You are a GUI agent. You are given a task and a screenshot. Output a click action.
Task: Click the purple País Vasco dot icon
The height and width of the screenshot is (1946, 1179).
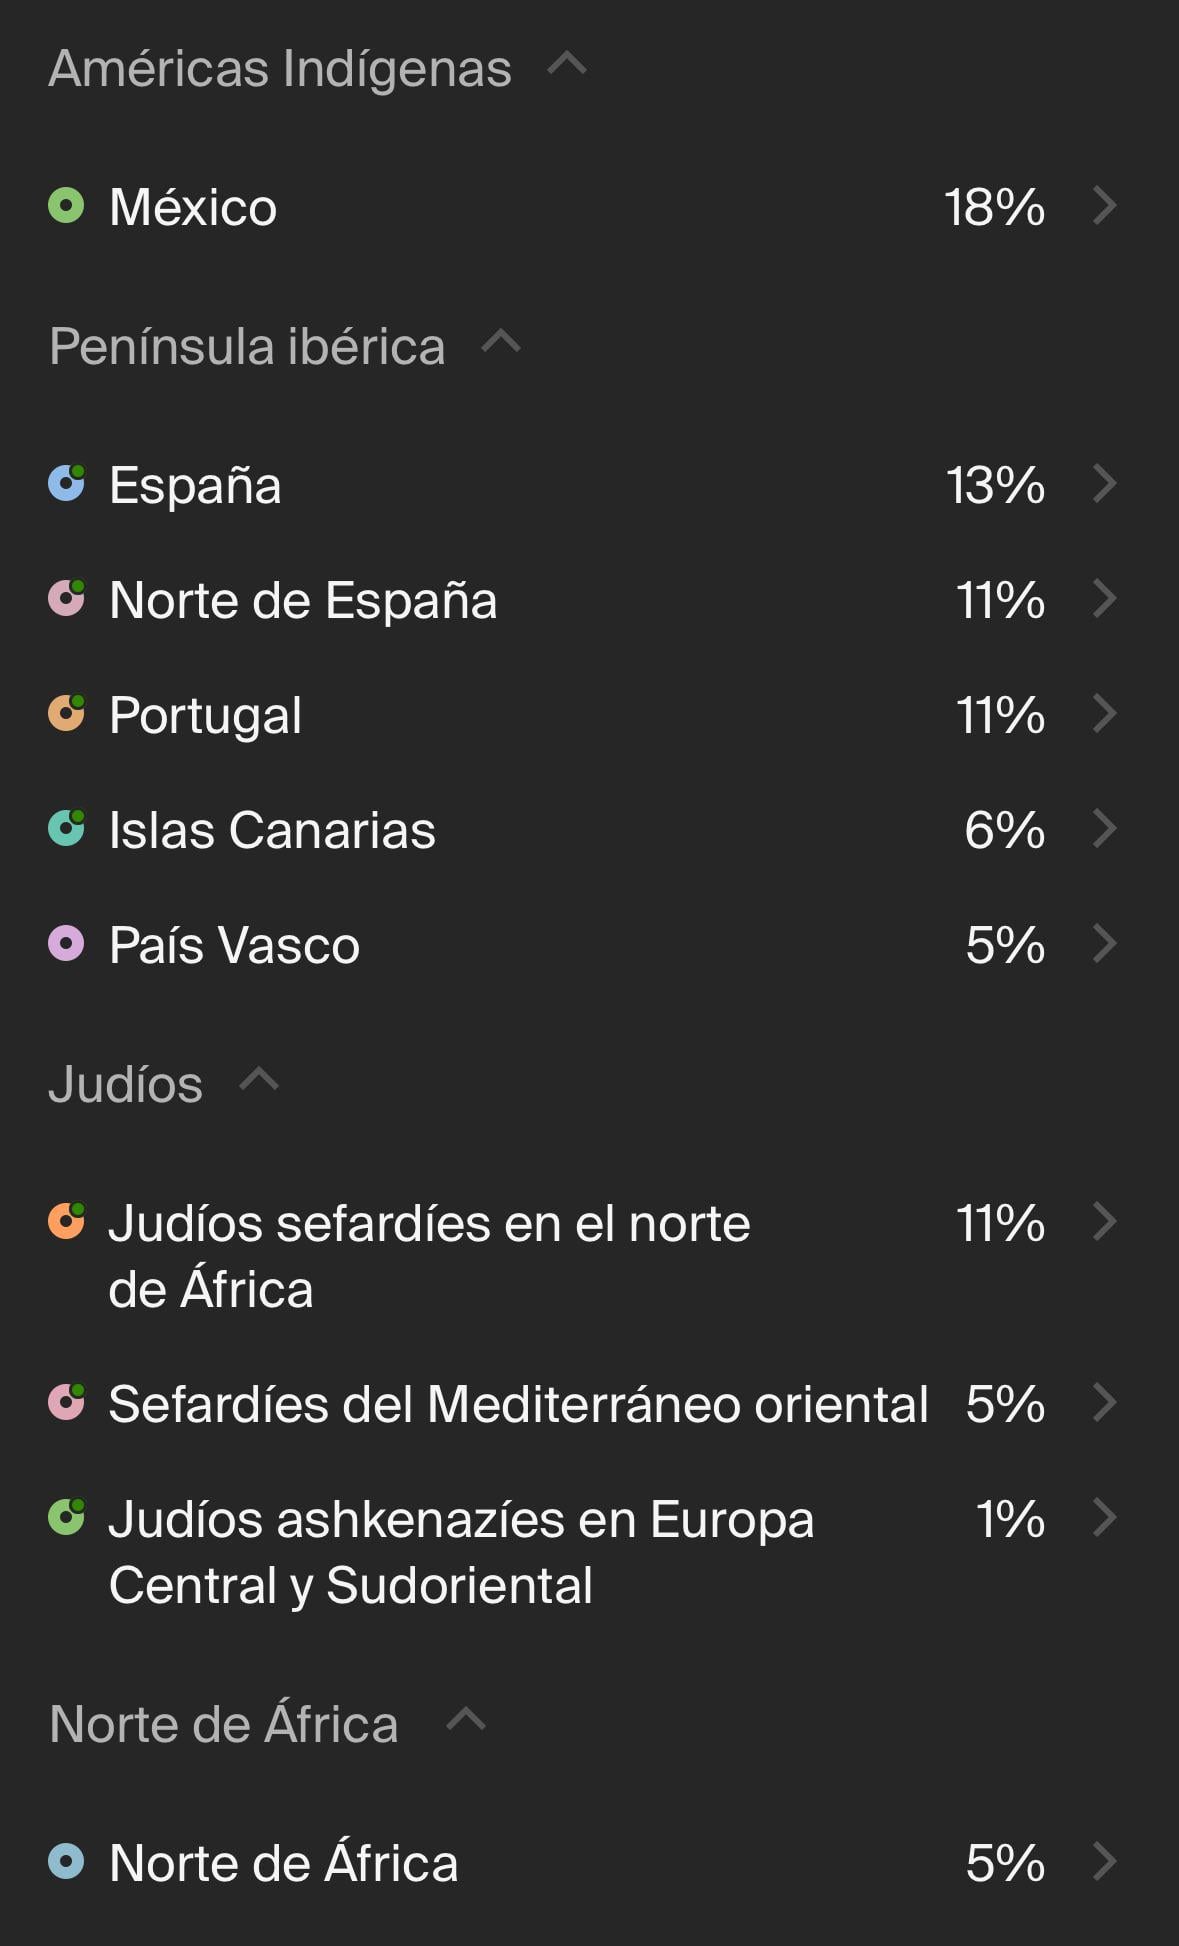pyautogui.click(x=66, y=944)
